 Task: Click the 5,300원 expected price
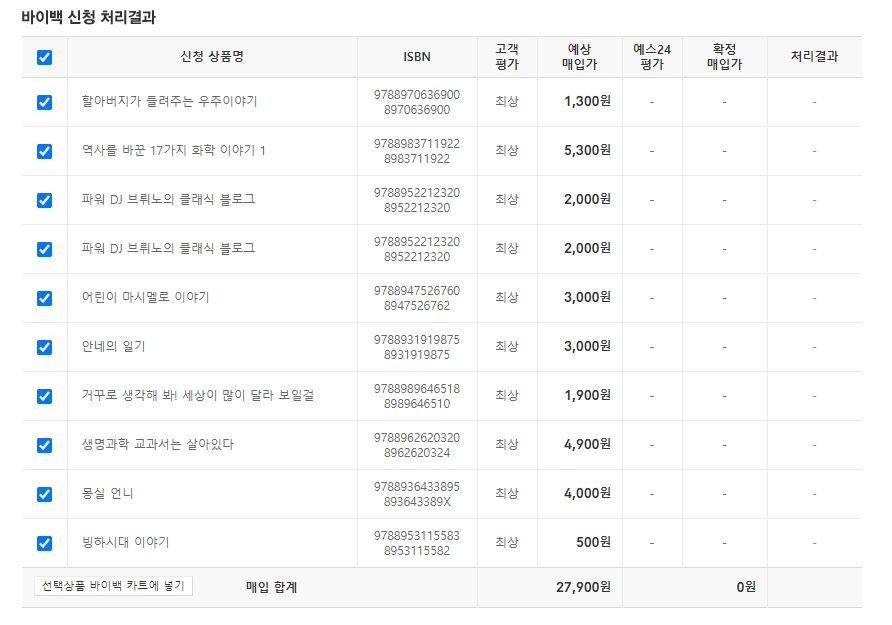(587, 150)
